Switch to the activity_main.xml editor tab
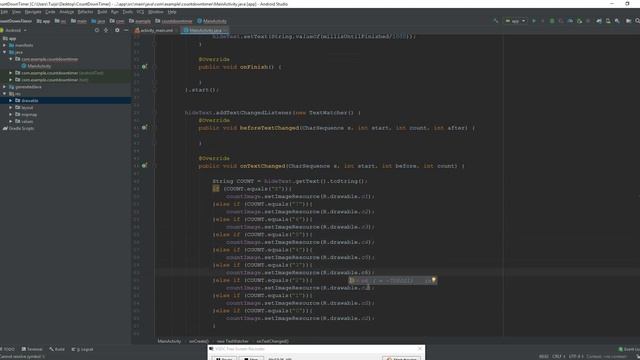640x360 pixels. pos(156,30)
